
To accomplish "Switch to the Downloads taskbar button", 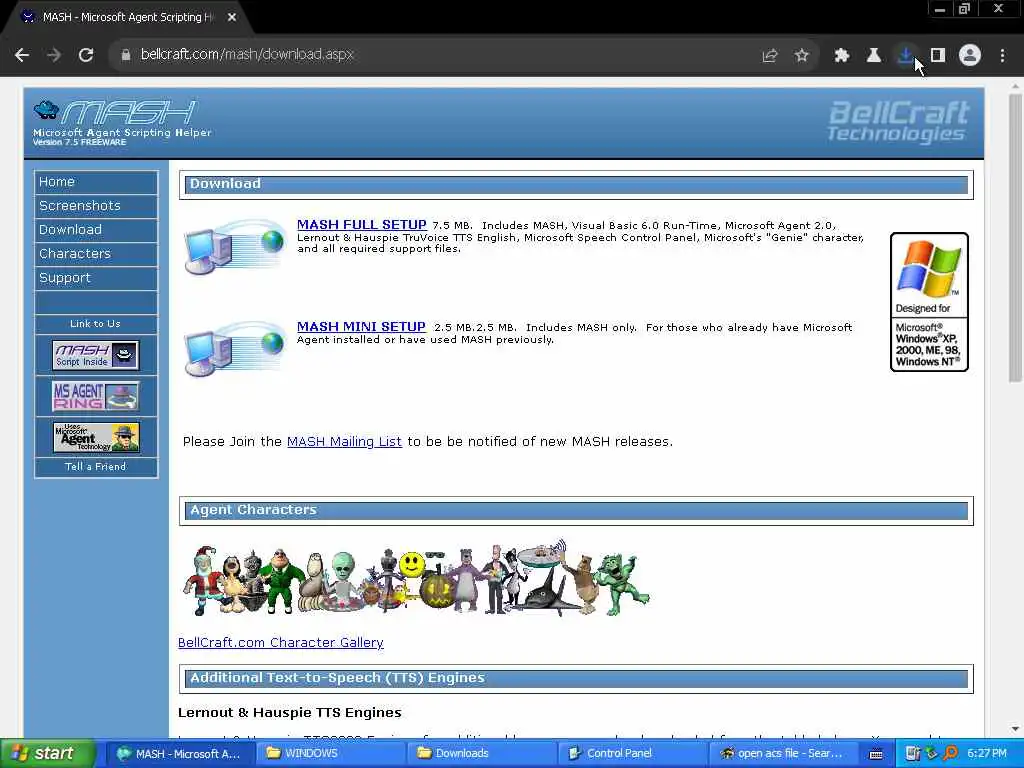I will [481, 754].
